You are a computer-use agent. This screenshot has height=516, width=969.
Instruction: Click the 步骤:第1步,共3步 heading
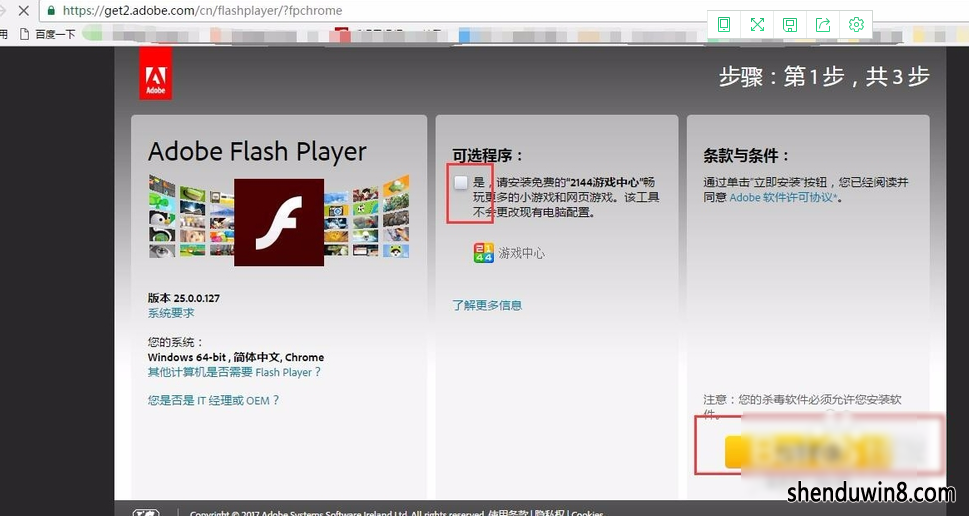coord(824,77)
